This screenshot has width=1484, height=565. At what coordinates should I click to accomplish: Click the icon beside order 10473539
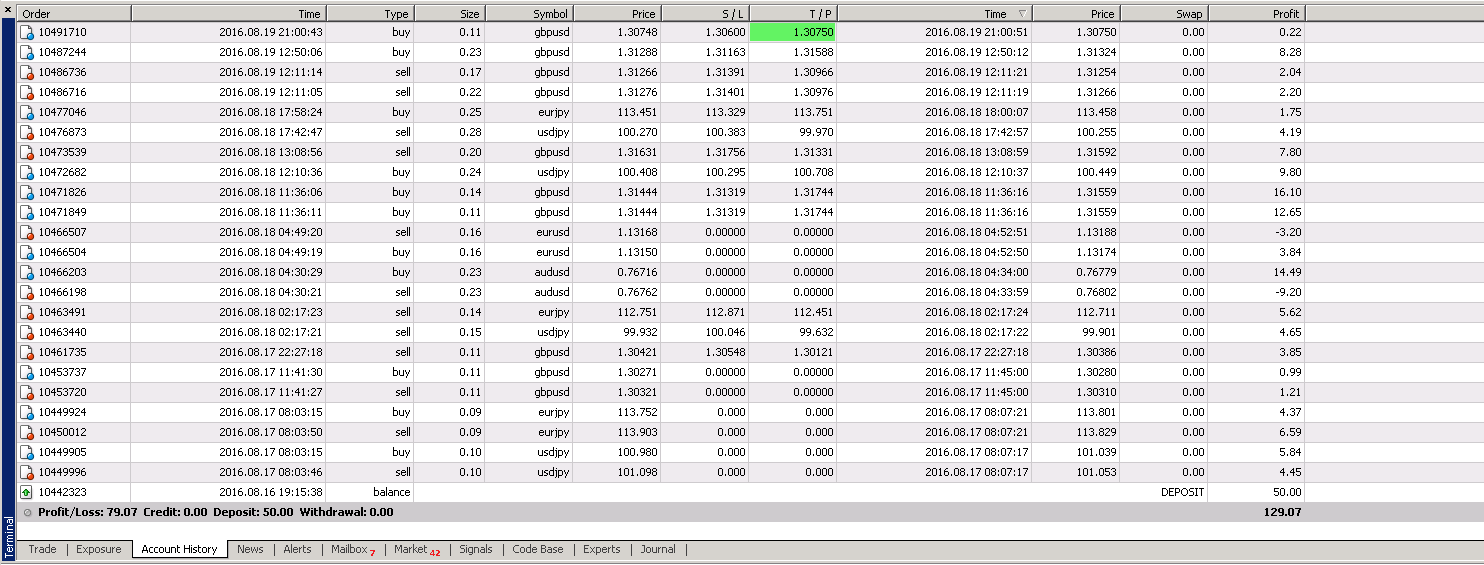[27, 152]
